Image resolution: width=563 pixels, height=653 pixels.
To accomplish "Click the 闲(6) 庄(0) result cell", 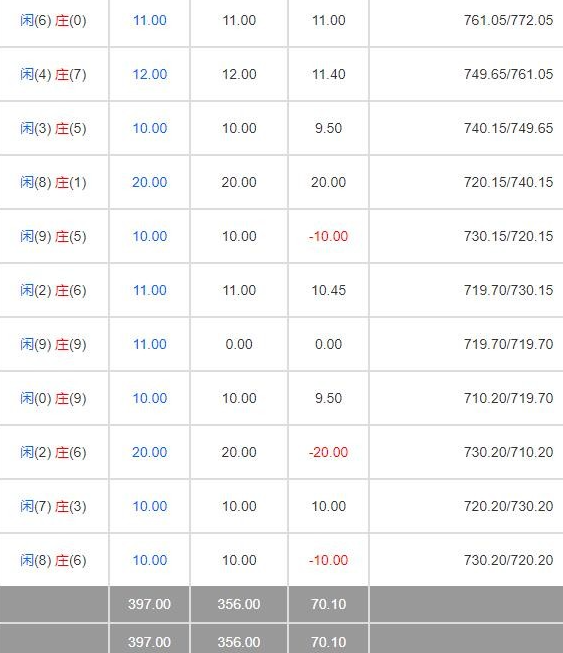I will (x=53, y=20).
